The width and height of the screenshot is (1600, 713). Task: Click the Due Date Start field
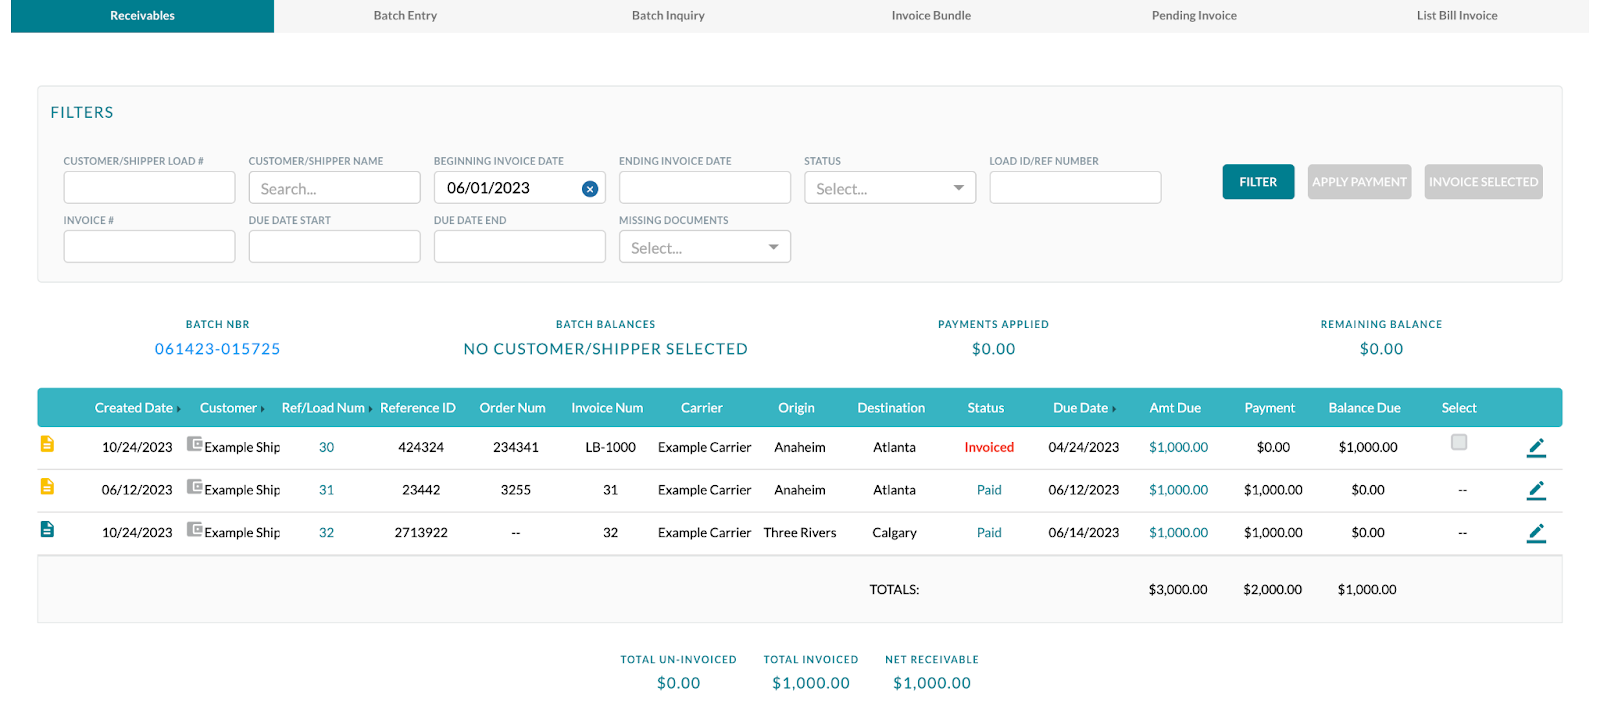pyautogui.click(x=334, y=247)
